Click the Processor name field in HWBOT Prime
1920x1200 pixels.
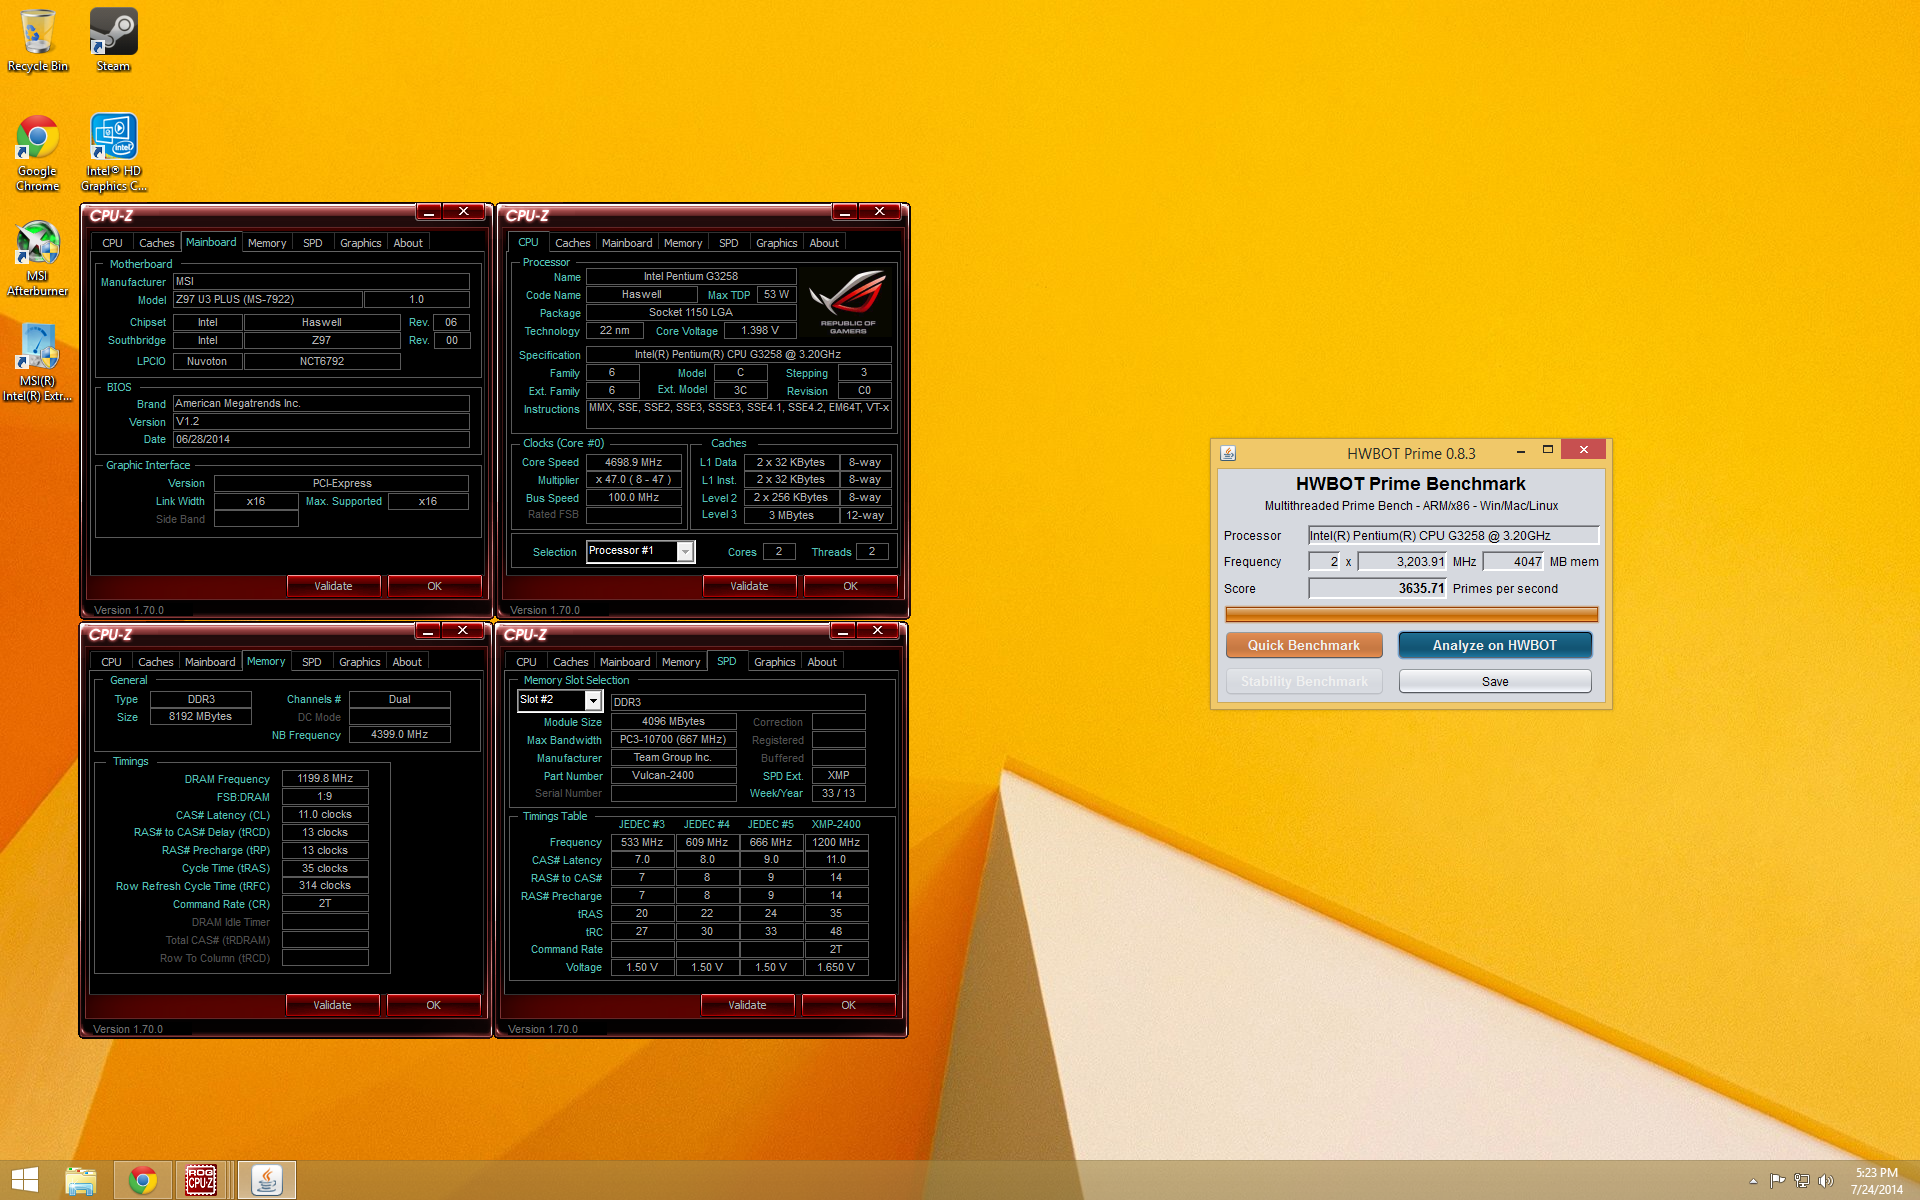(x=1453, y=536)
